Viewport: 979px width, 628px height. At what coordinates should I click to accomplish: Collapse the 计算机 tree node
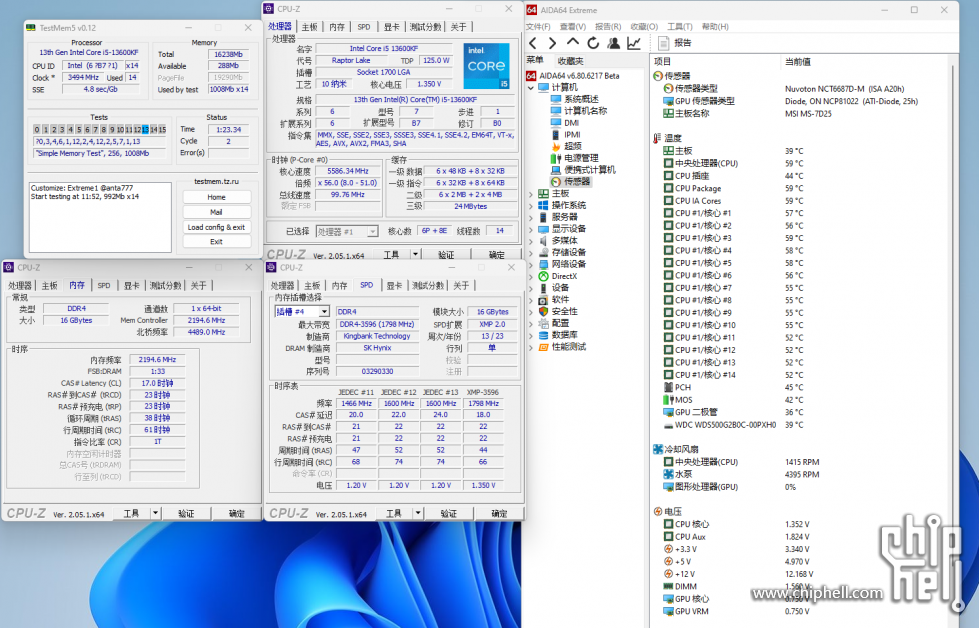click(531, 87)
